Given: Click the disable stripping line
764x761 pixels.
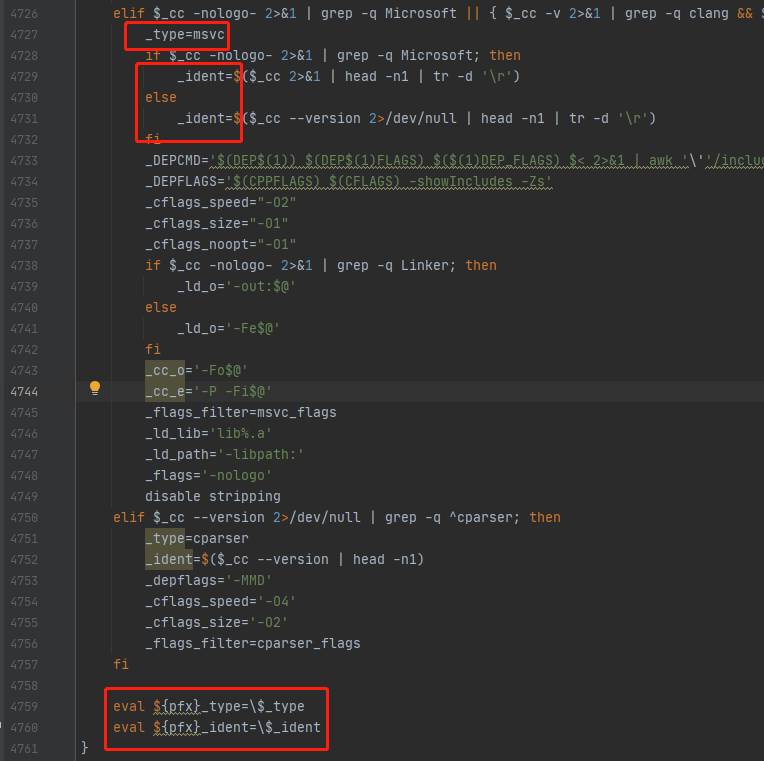Looking at the screenshot, I should [x=212, y=496].
